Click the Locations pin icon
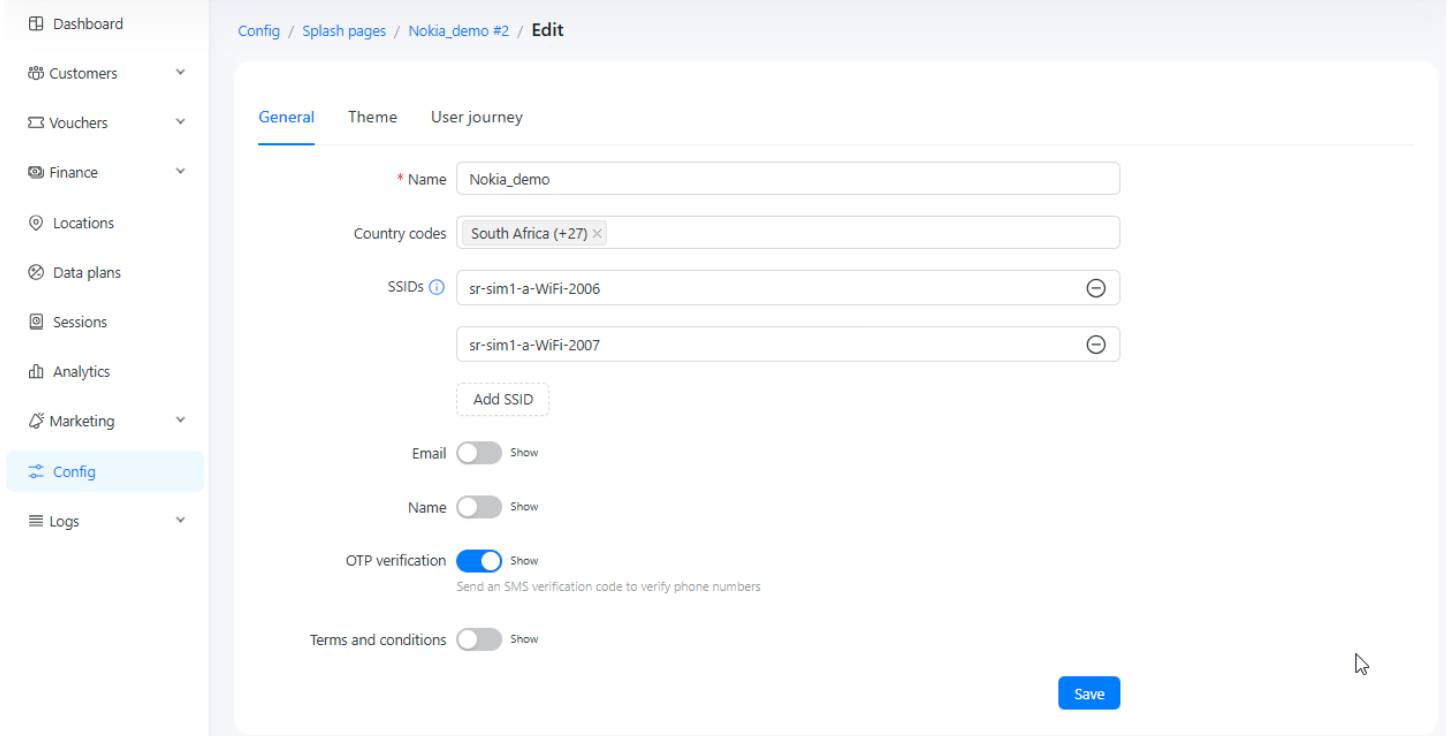Viewport: 1450px width, 748px height. [x=37, y=223]
